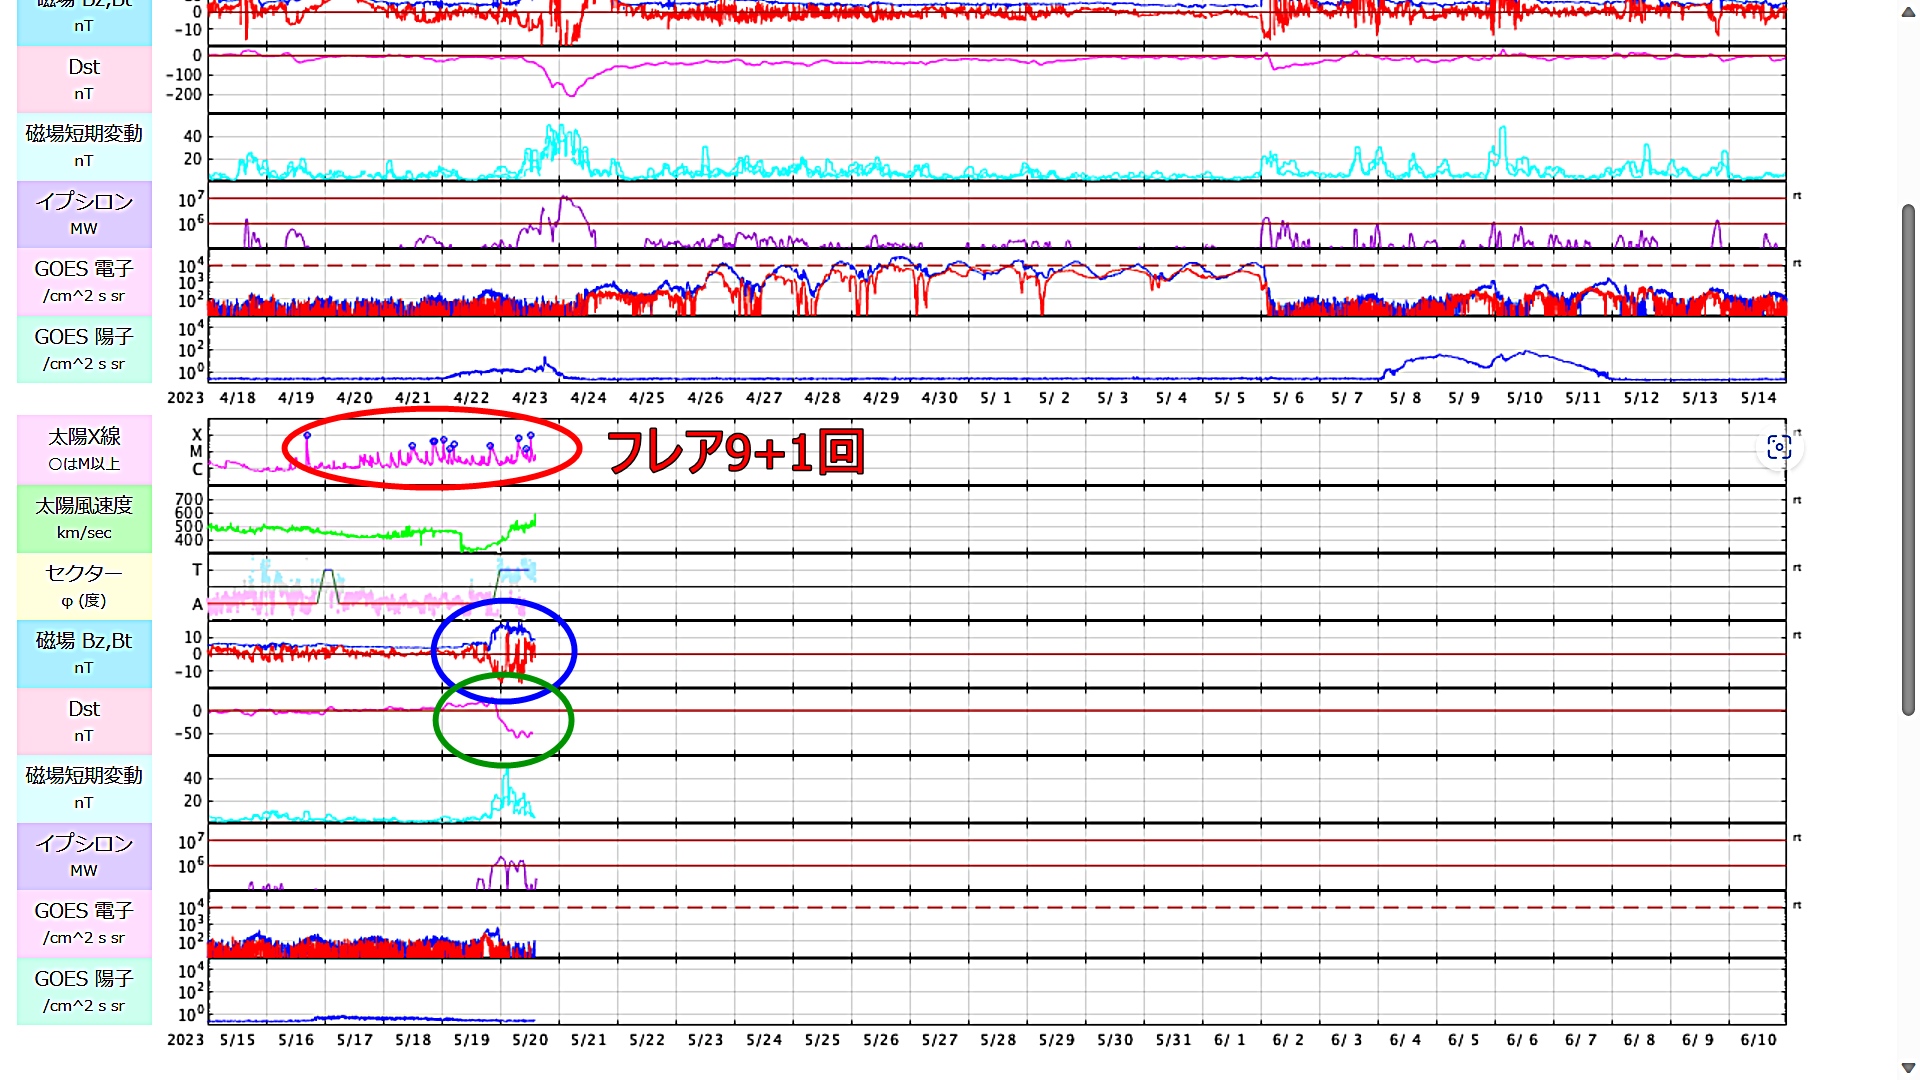Click the lower Dst nT pink label
This screenshot has height=1080, width=1920.
click(x=84, y=721)
